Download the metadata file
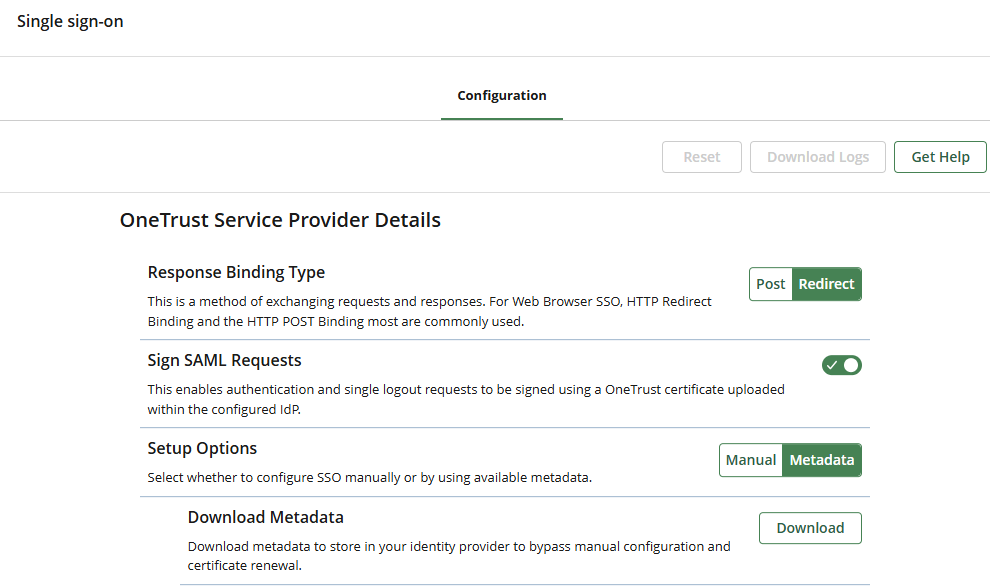990x588 pixels. [810, 528]
